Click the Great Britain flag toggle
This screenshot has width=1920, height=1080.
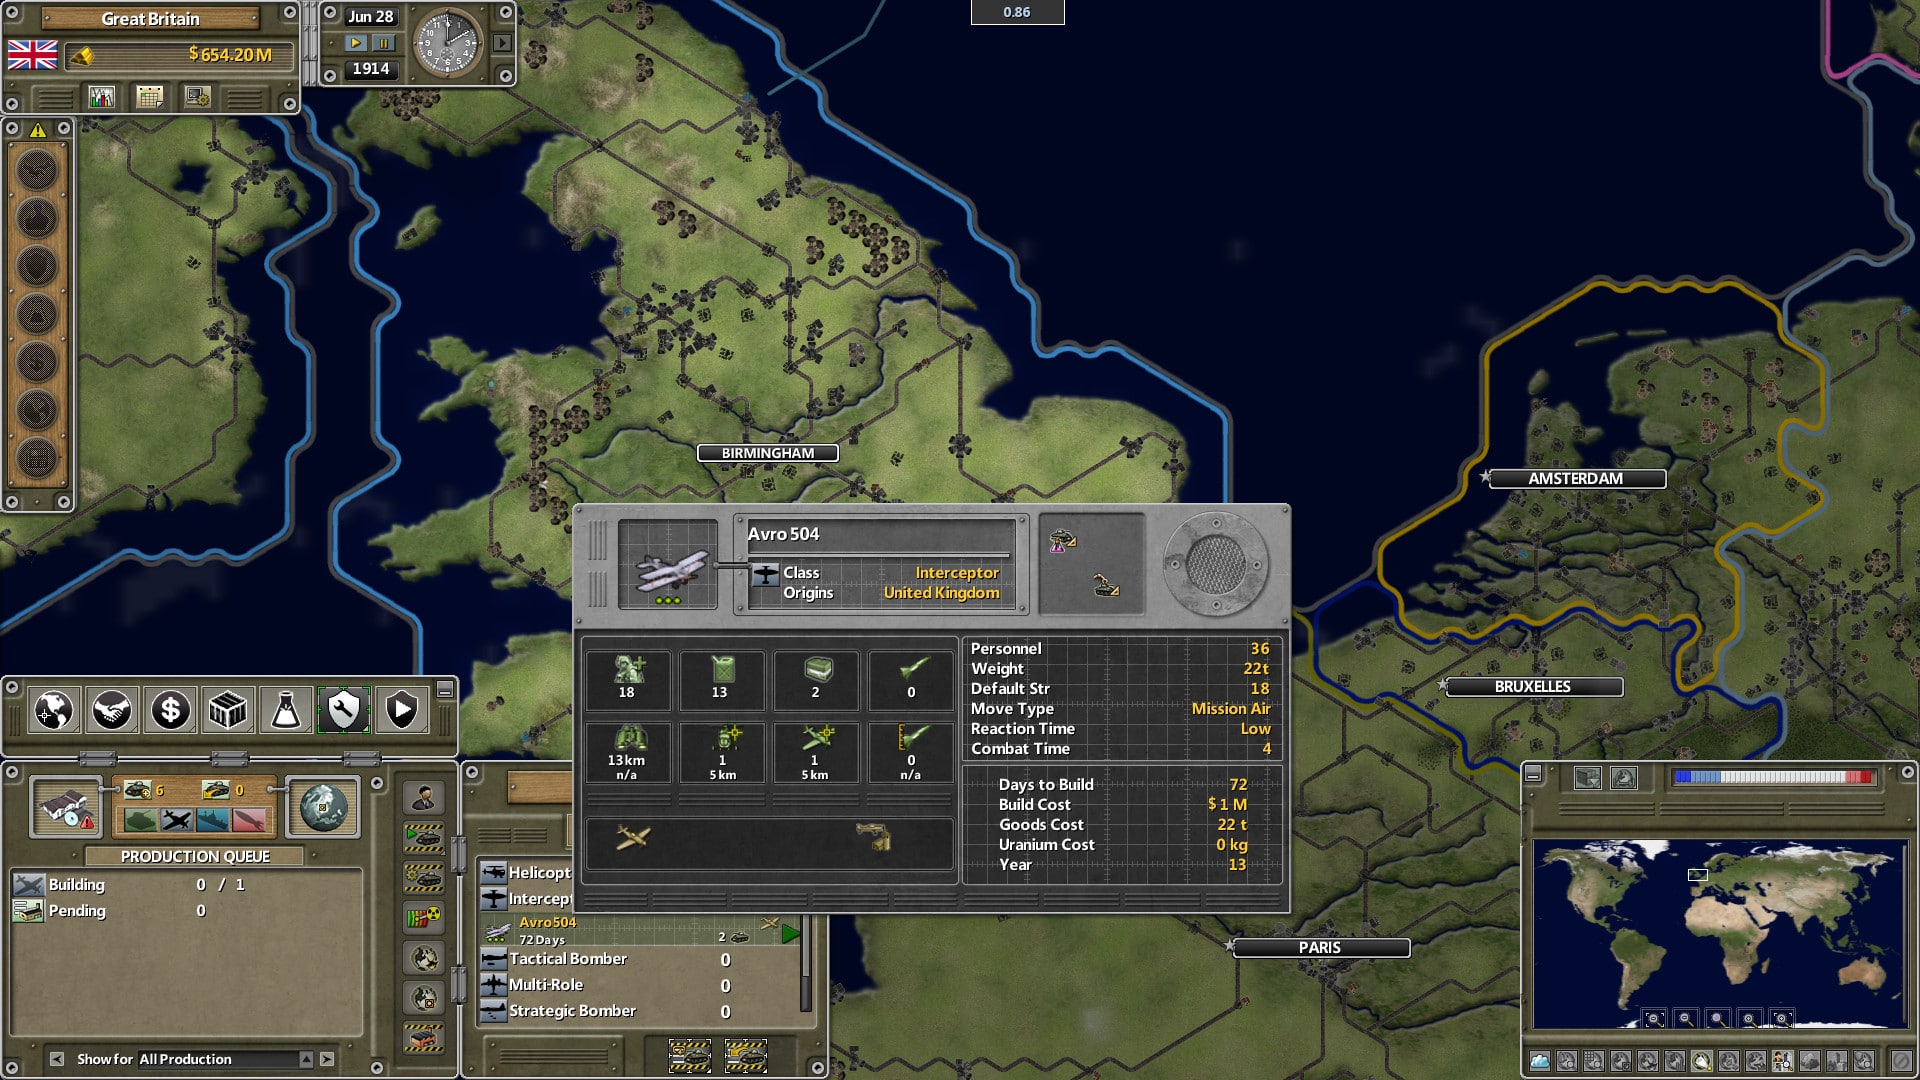point(34,55)
